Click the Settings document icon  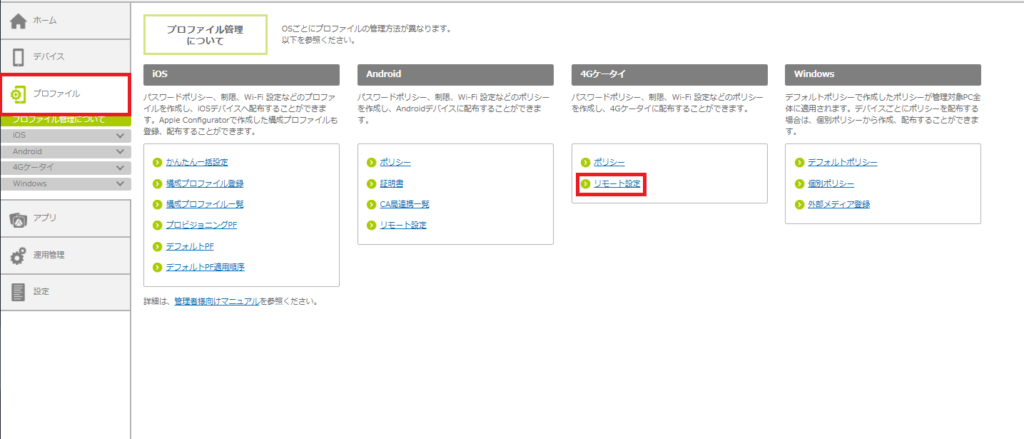click(18, 292)
